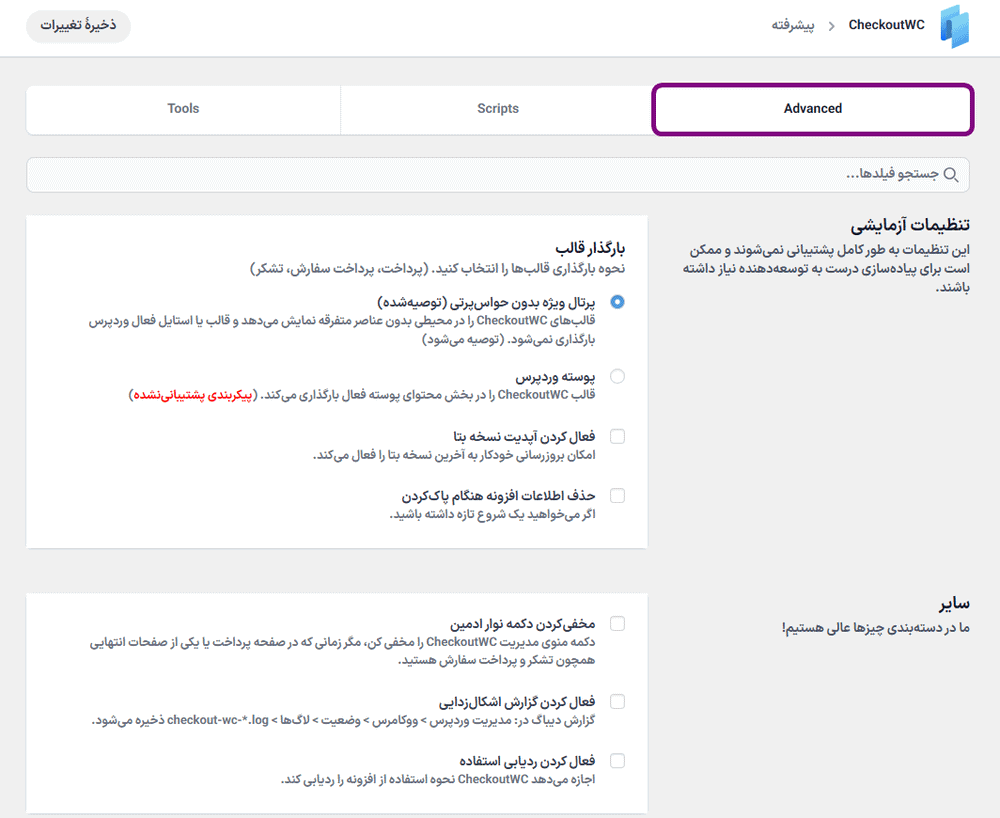The height and width of the screenshot is (818, 1000).
Task: Focus the جستجو فیلدها search field
Action: tap(497, 175)
